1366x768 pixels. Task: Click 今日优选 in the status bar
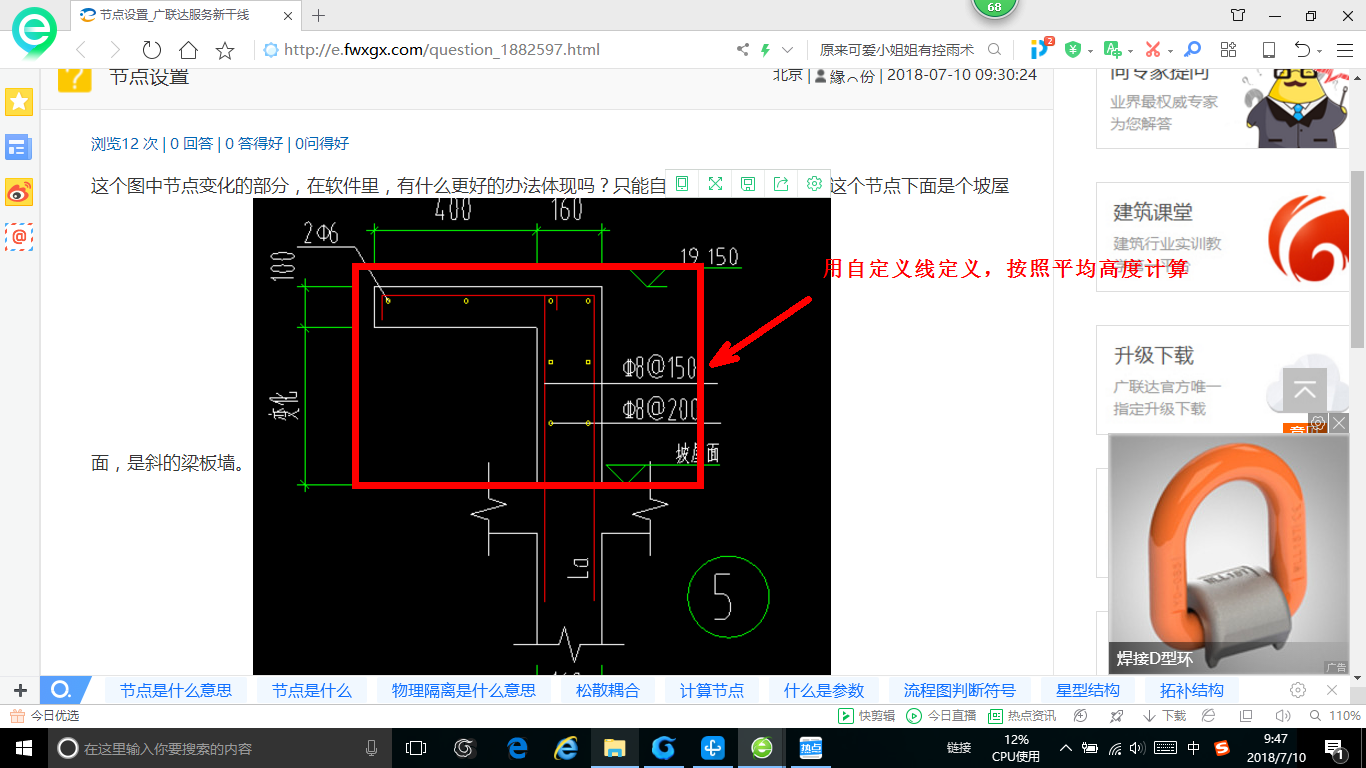(45, 716)
